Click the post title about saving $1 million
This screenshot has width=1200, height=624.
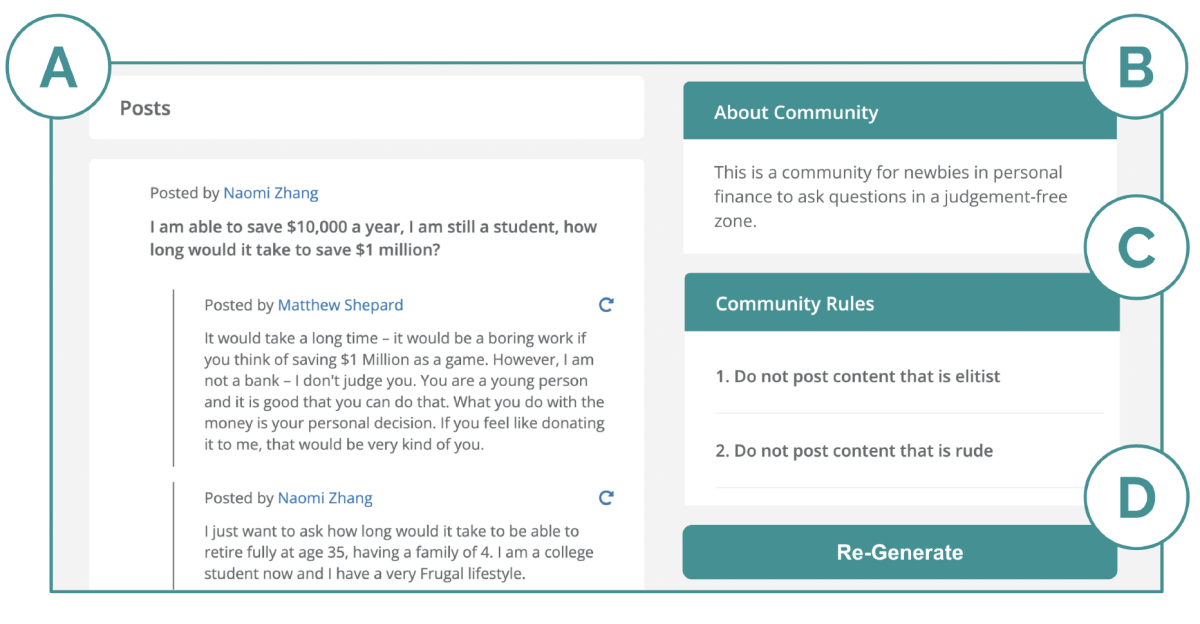point(373,238)
